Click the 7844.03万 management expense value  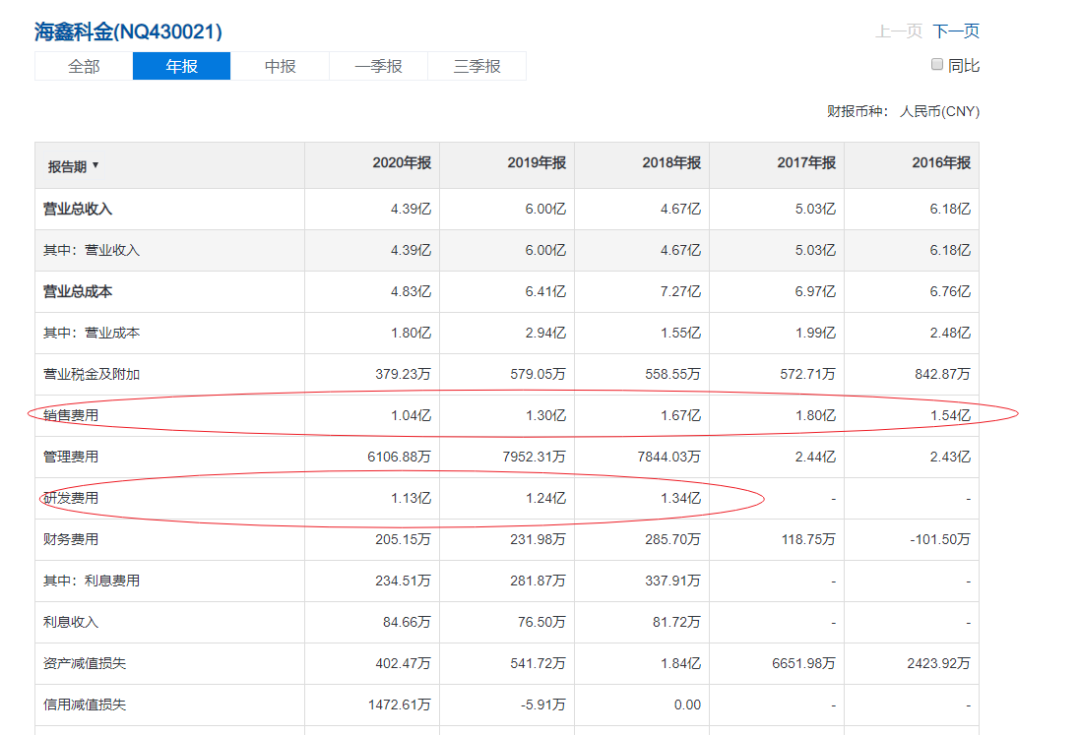point(669,457)
